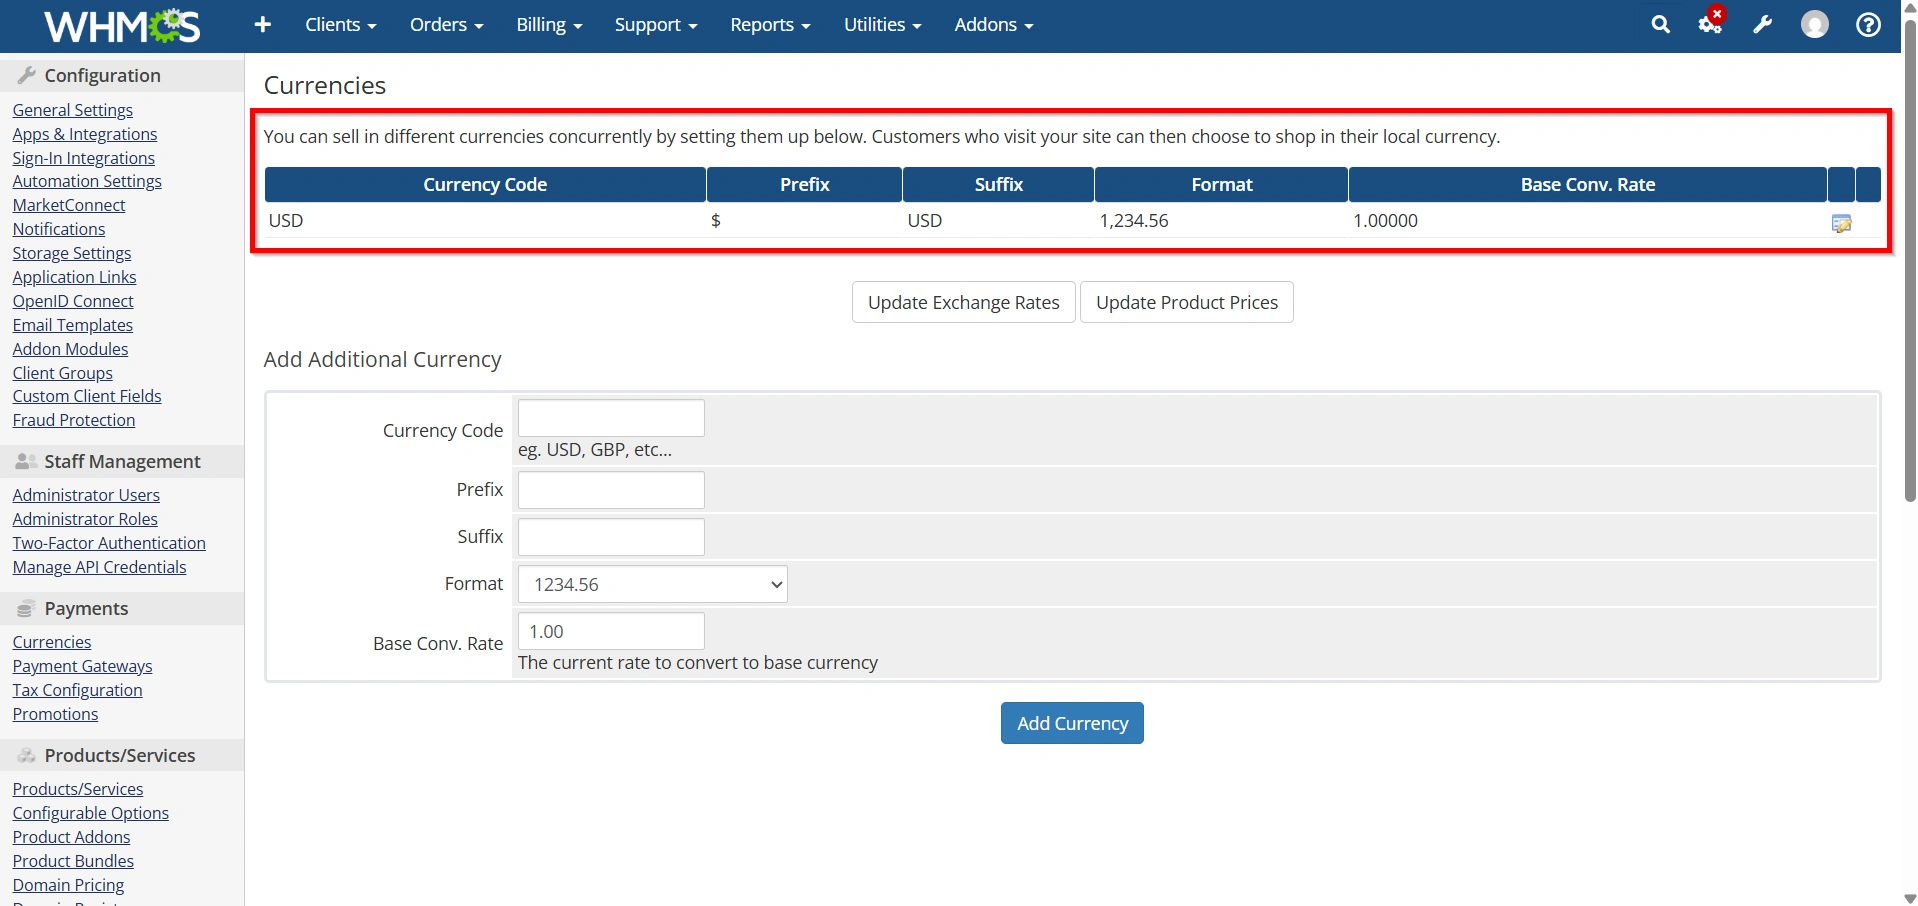This screenshot has height=906, width=1918.
Task: Open the Clients dropdown menu
Action: click(x=341, y=25)
